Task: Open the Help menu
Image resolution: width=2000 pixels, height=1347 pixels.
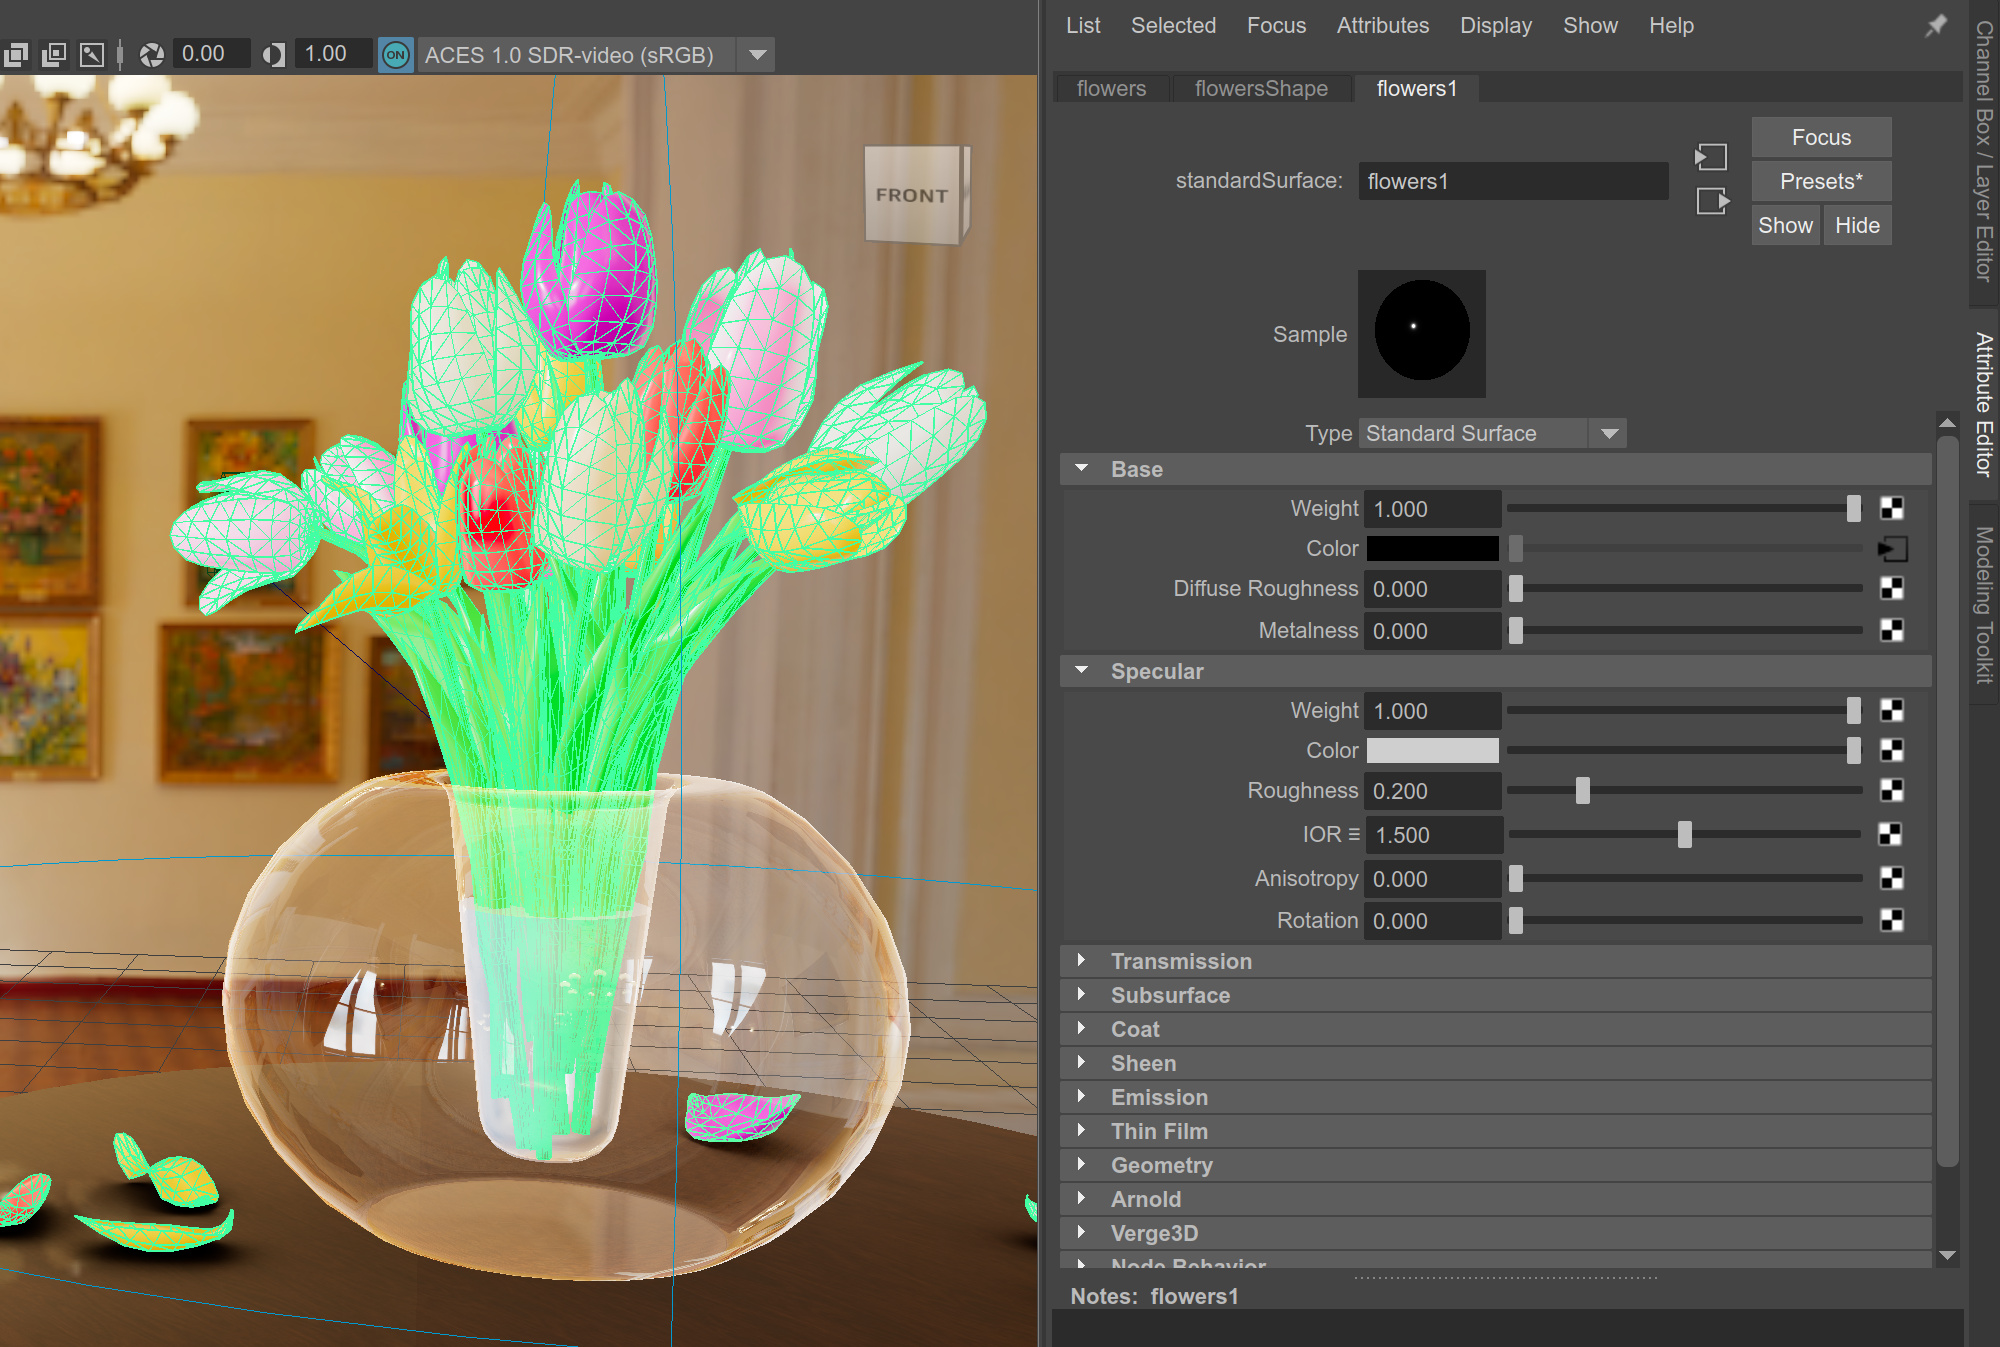Action: pos(1671,26)
